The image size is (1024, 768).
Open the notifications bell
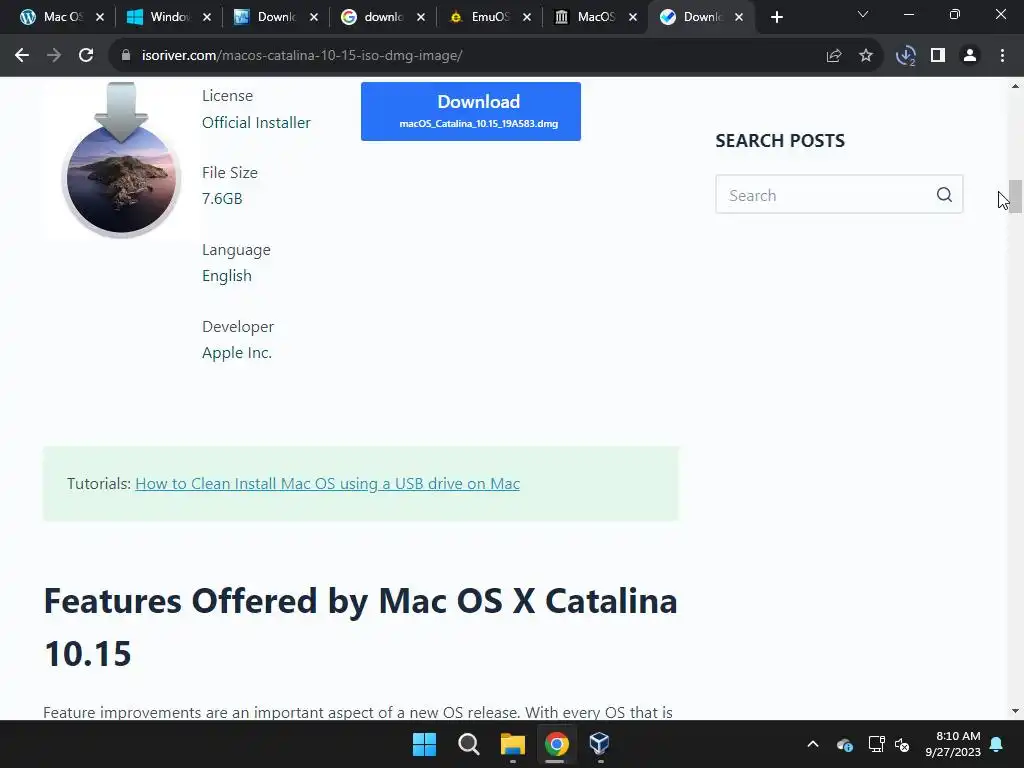click(x=997, y=744)
